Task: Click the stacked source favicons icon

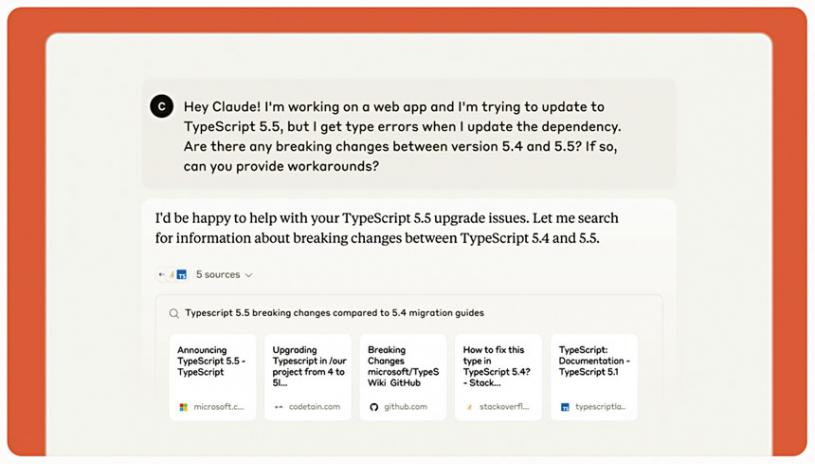Action: click(172, 274)
